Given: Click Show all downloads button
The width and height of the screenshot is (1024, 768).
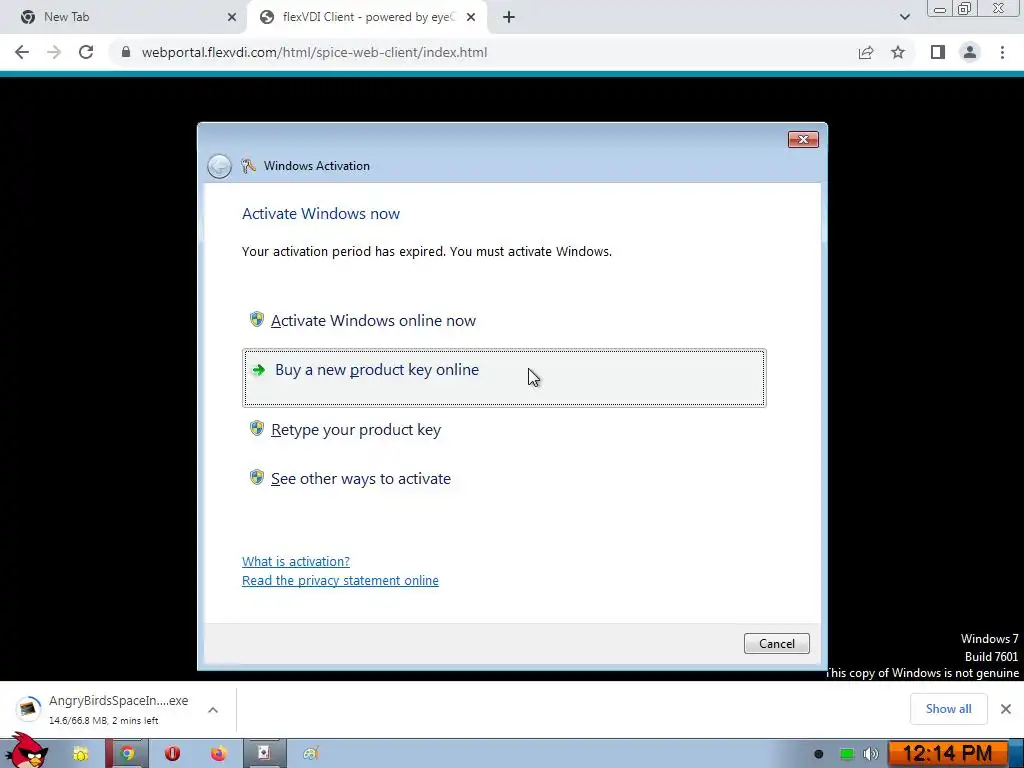Looking at the screenshot, I should click(x=948, y=709).
